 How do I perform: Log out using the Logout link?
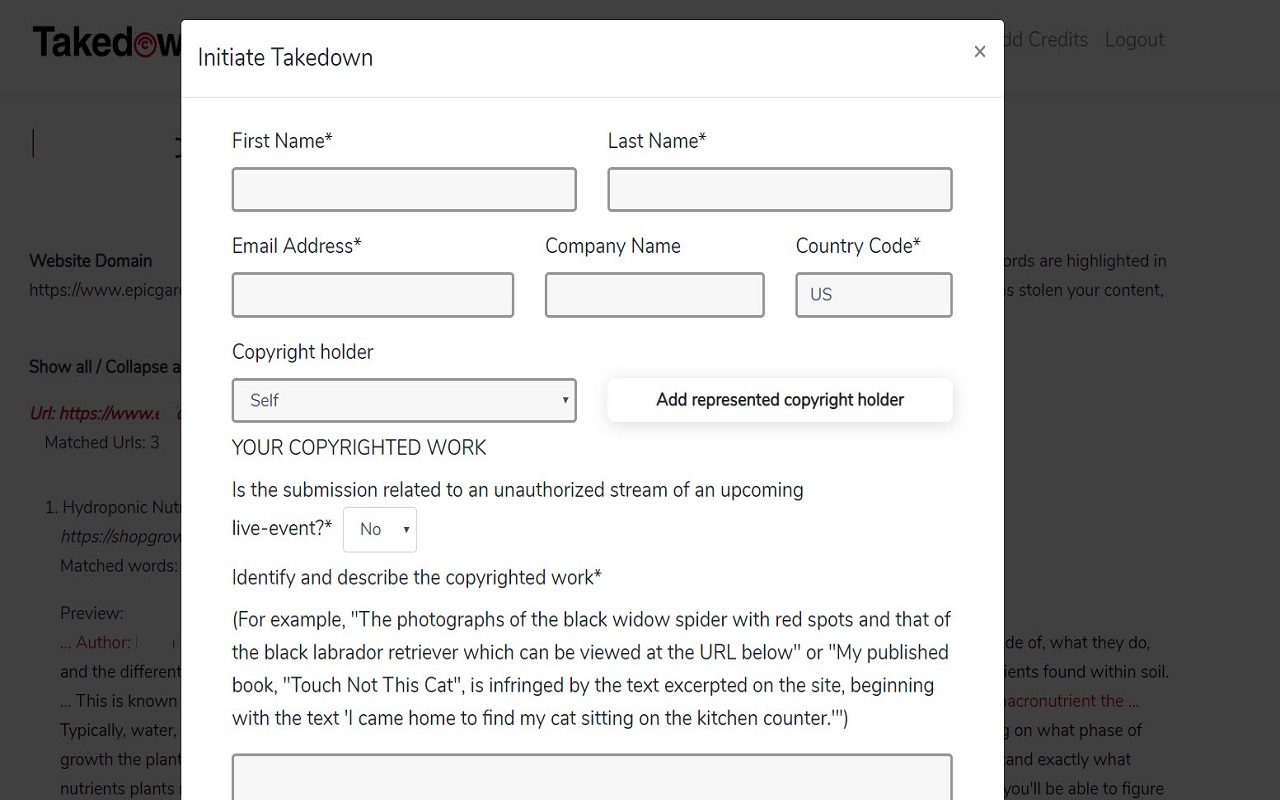(1134, 40)
